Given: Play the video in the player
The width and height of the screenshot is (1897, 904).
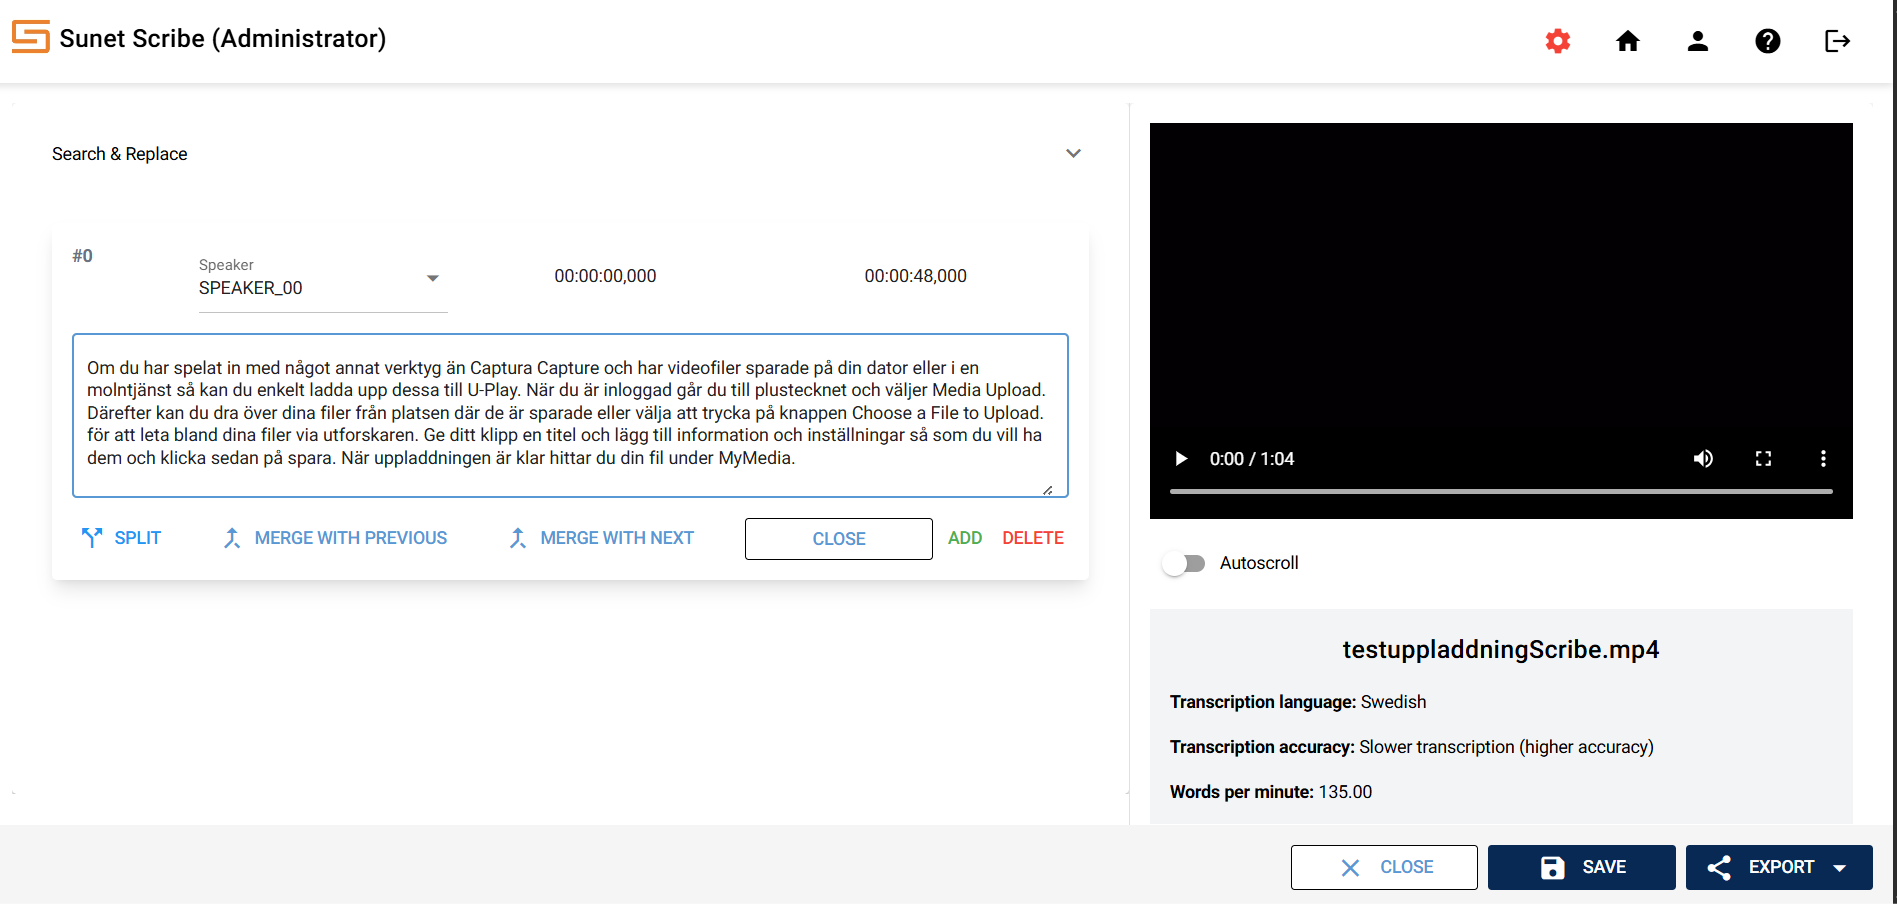Looking at the screenshot, I should (1181, 459).
